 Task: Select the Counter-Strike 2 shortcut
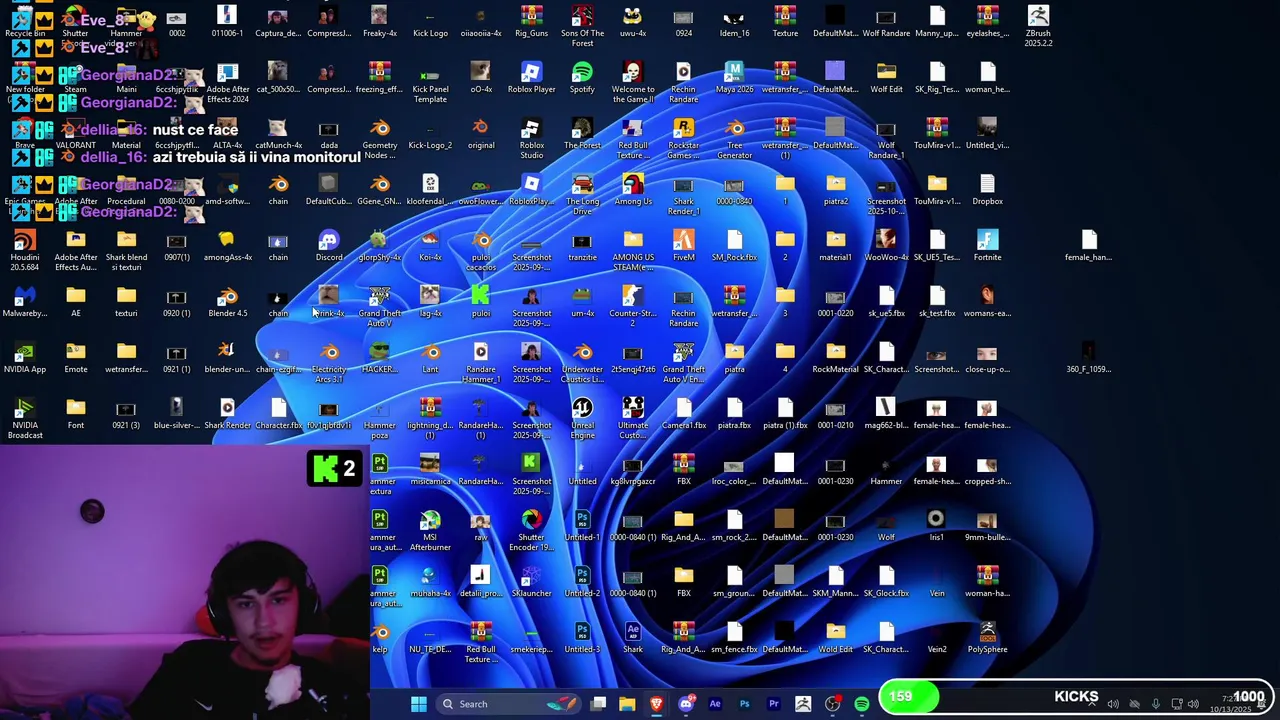[632, 307]
